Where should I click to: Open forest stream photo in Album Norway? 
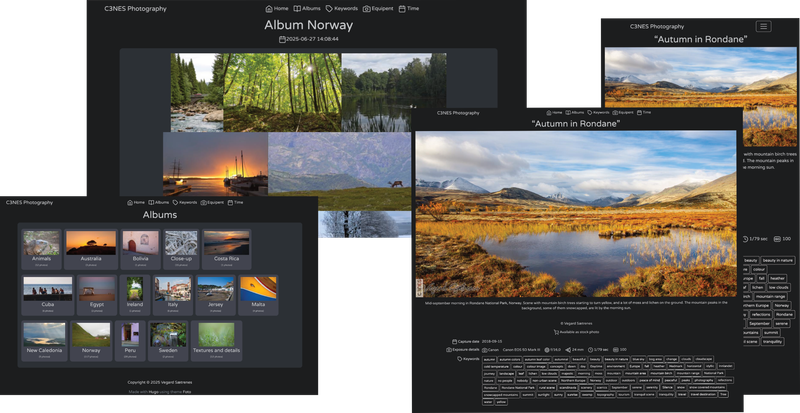197,92
